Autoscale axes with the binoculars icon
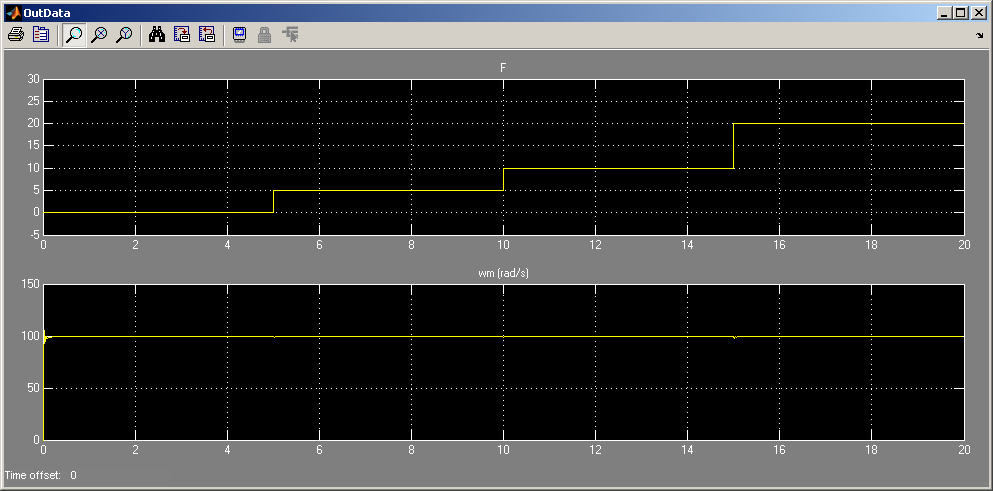The width and height of the screenshot is (993, 491). (x=156, y=35)
